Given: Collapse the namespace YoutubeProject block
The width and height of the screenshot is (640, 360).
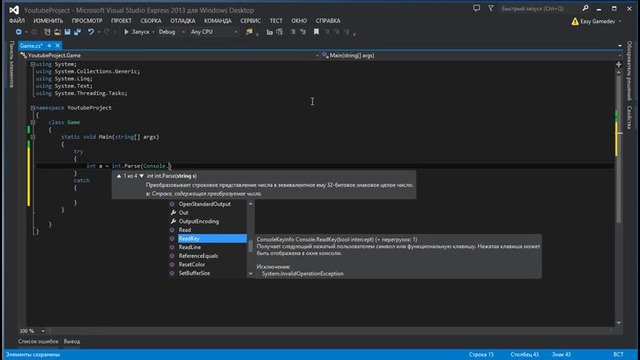Looking at the screenshot, I should [x=33, y=108].
